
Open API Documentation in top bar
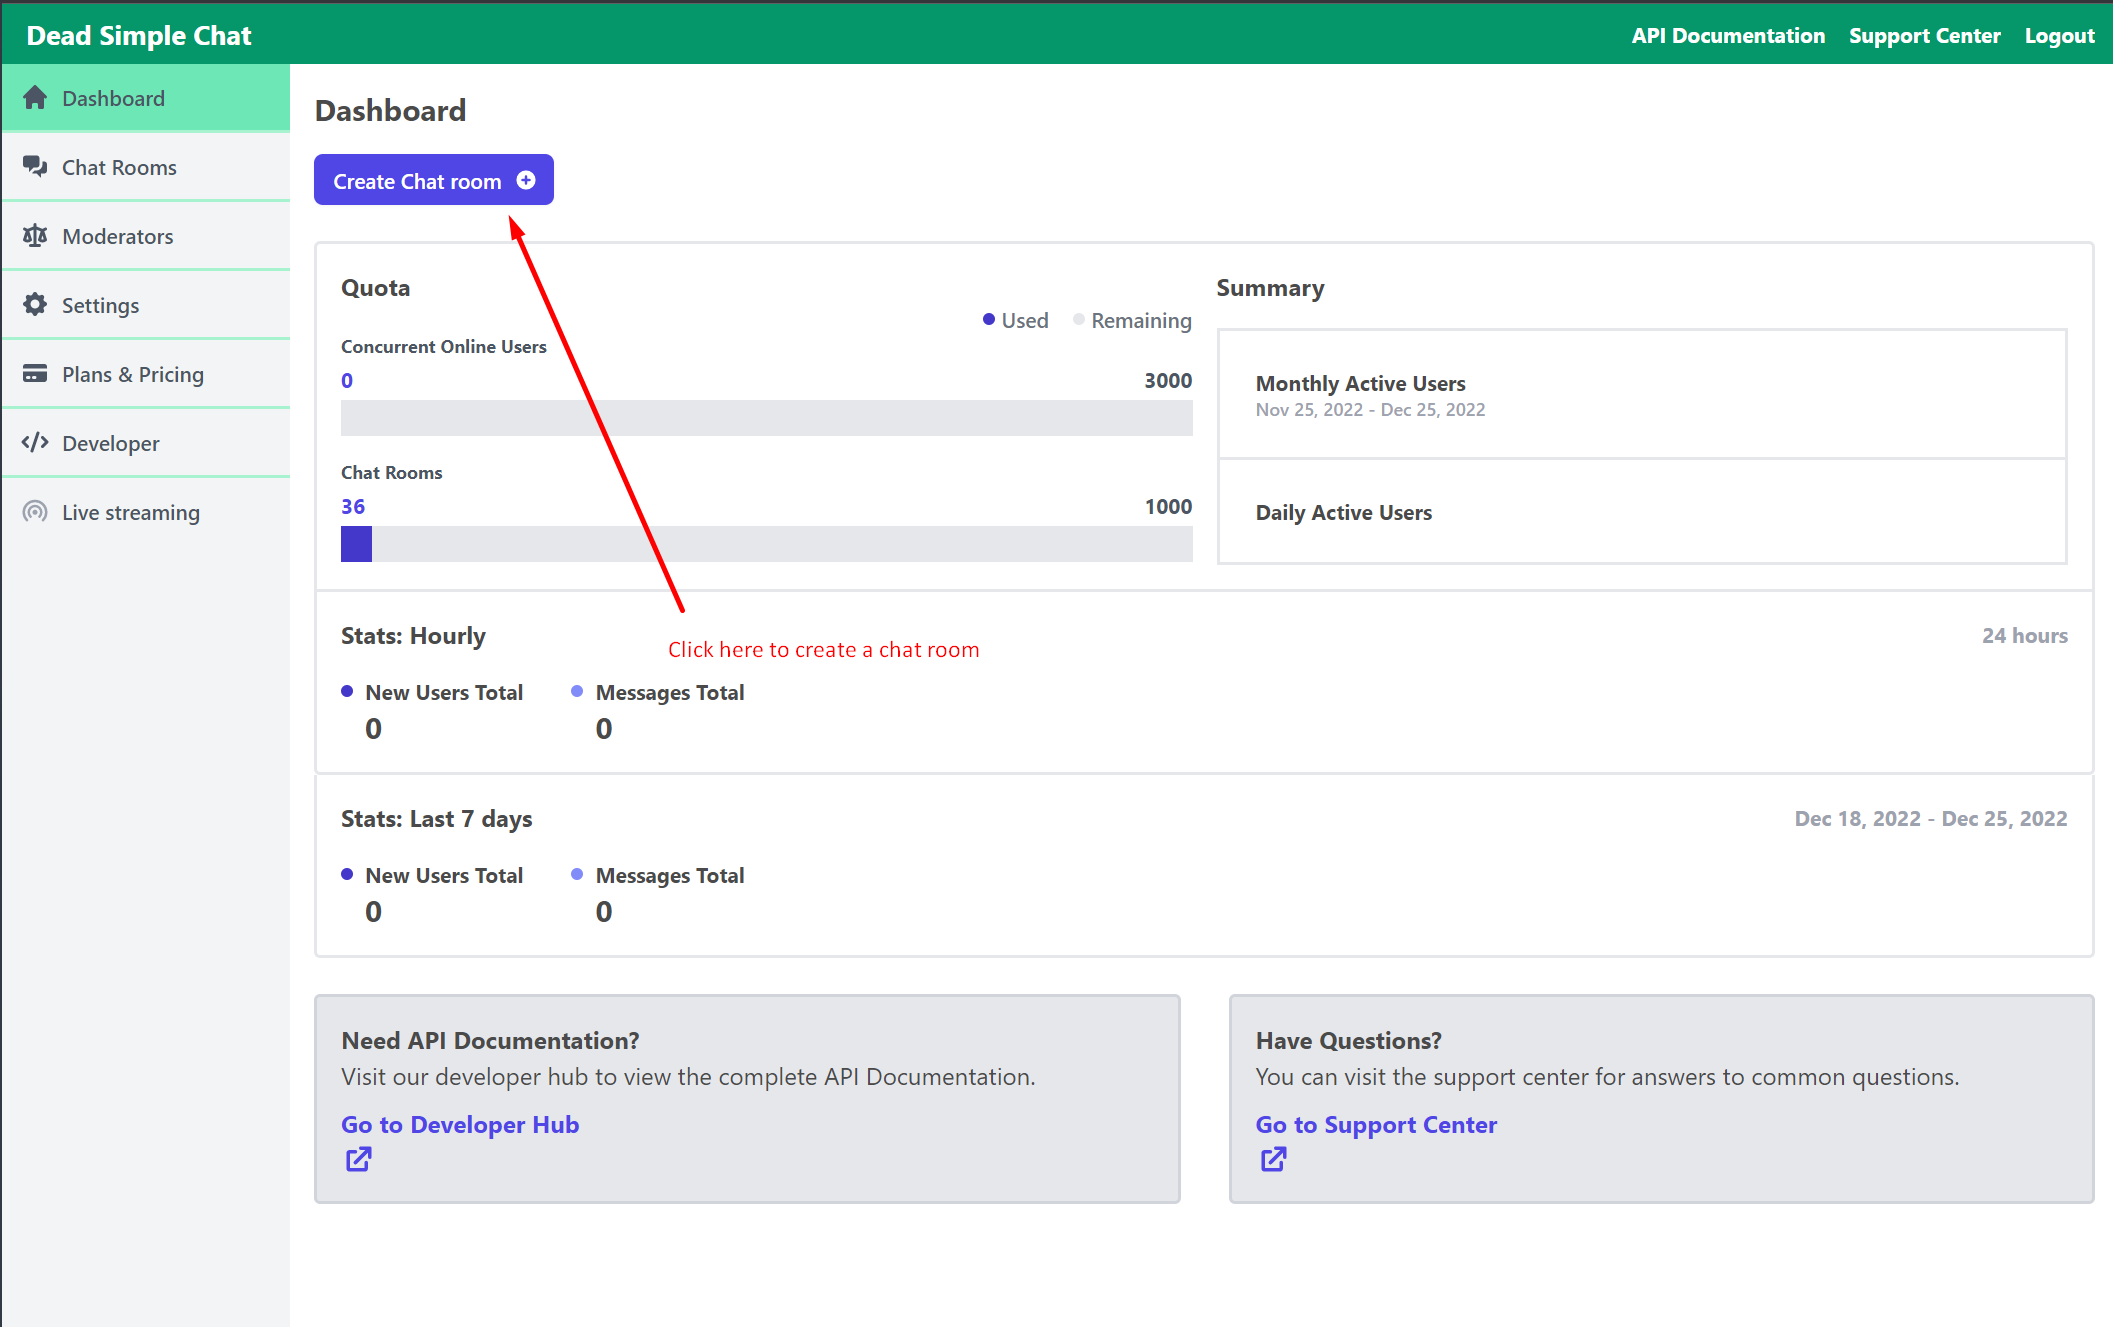click(1727, 36)
